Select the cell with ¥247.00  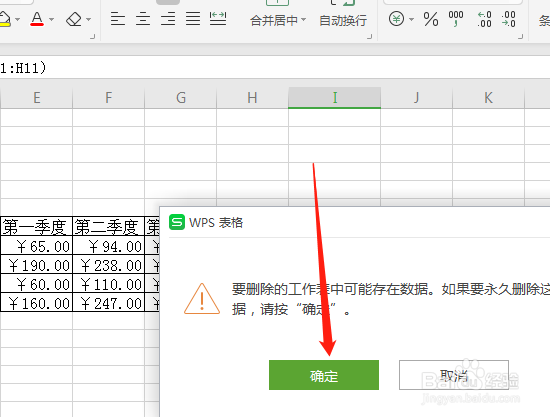click(x=108, y=302)
